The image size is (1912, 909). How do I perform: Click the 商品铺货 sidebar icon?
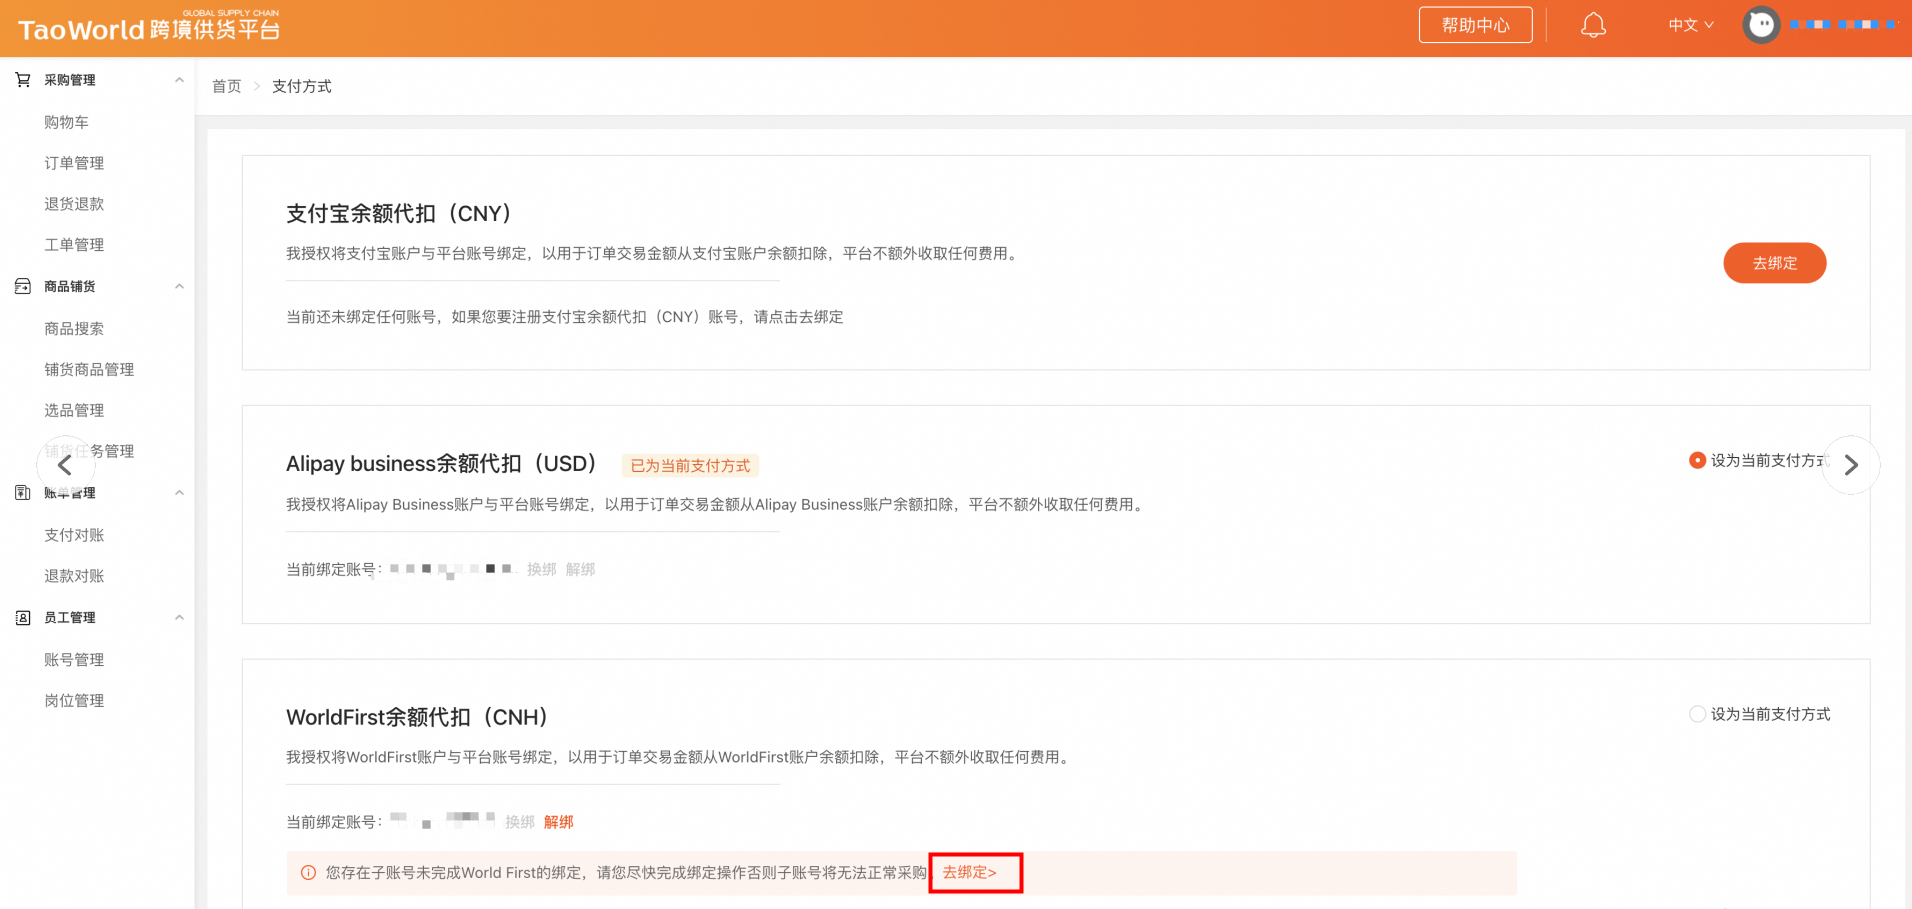pyautogui.click(x=23, y=286)
